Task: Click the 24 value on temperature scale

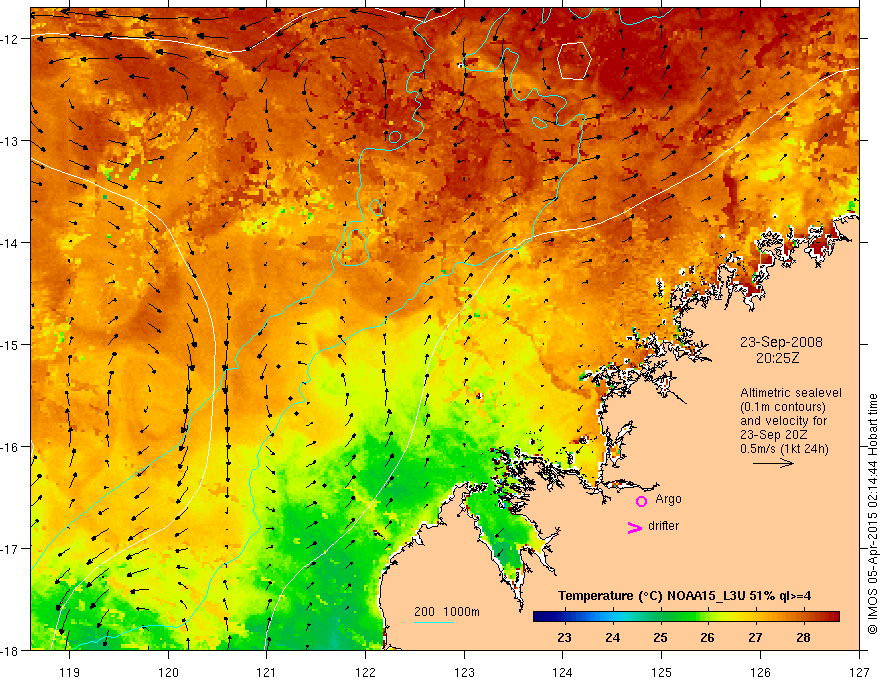Action: [612, 637]
